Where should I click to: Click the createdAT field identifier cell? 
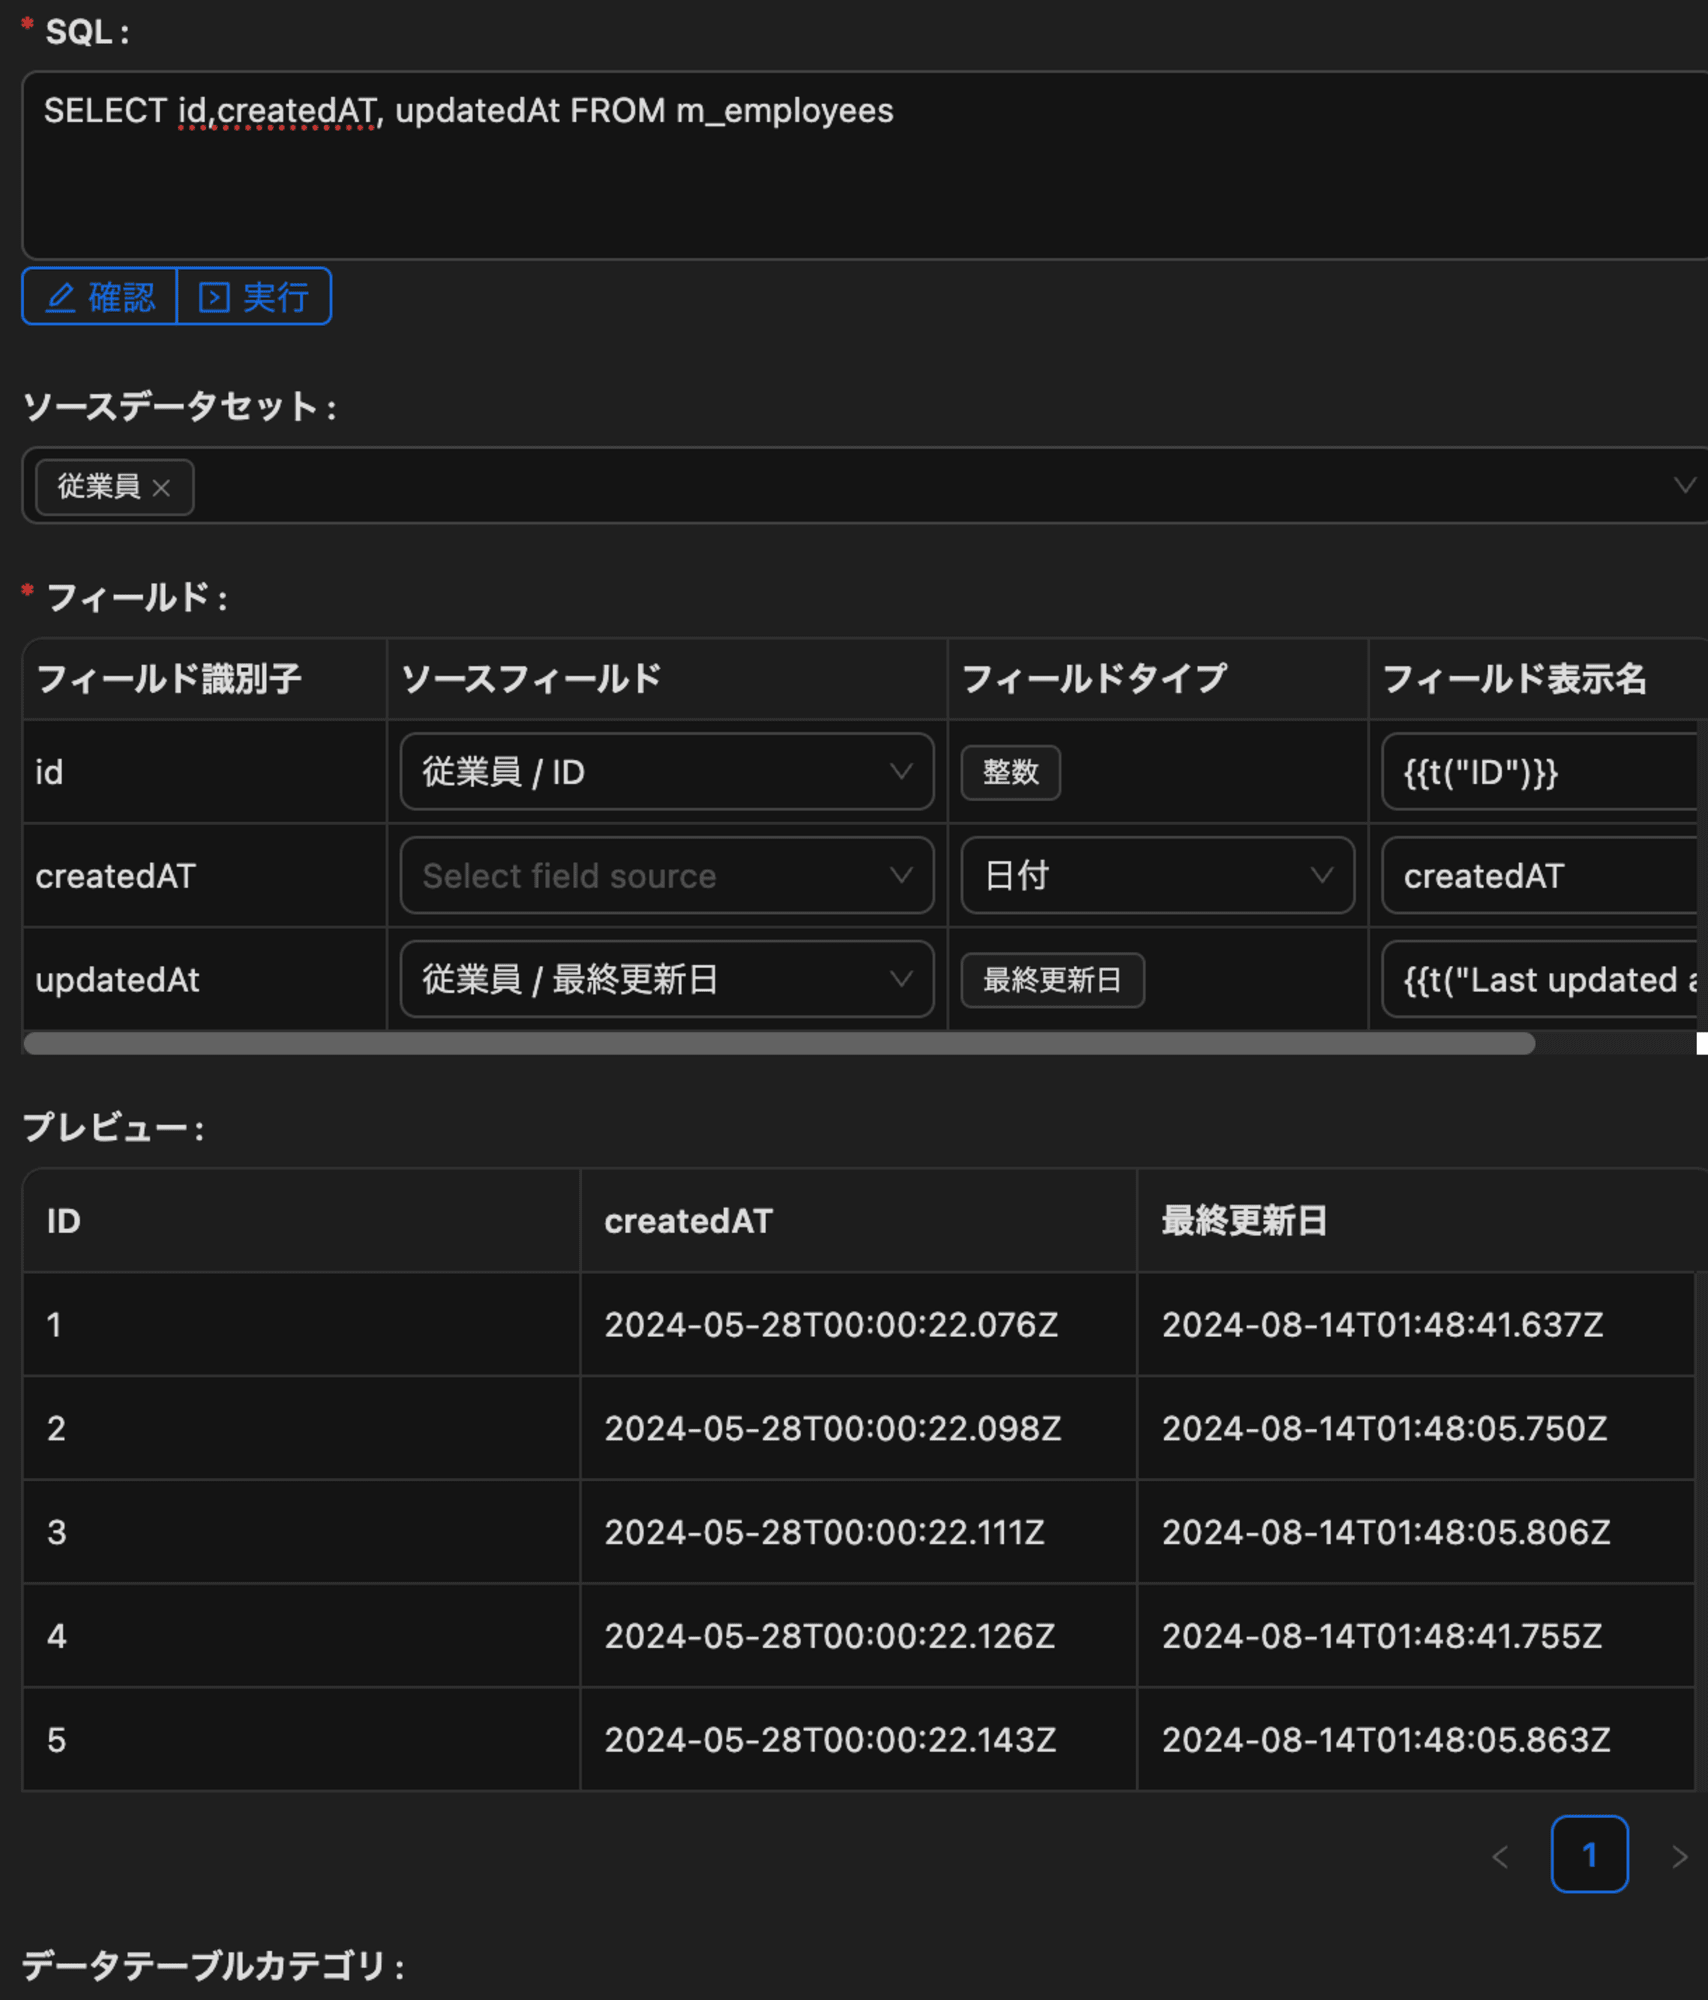point(204,876)
